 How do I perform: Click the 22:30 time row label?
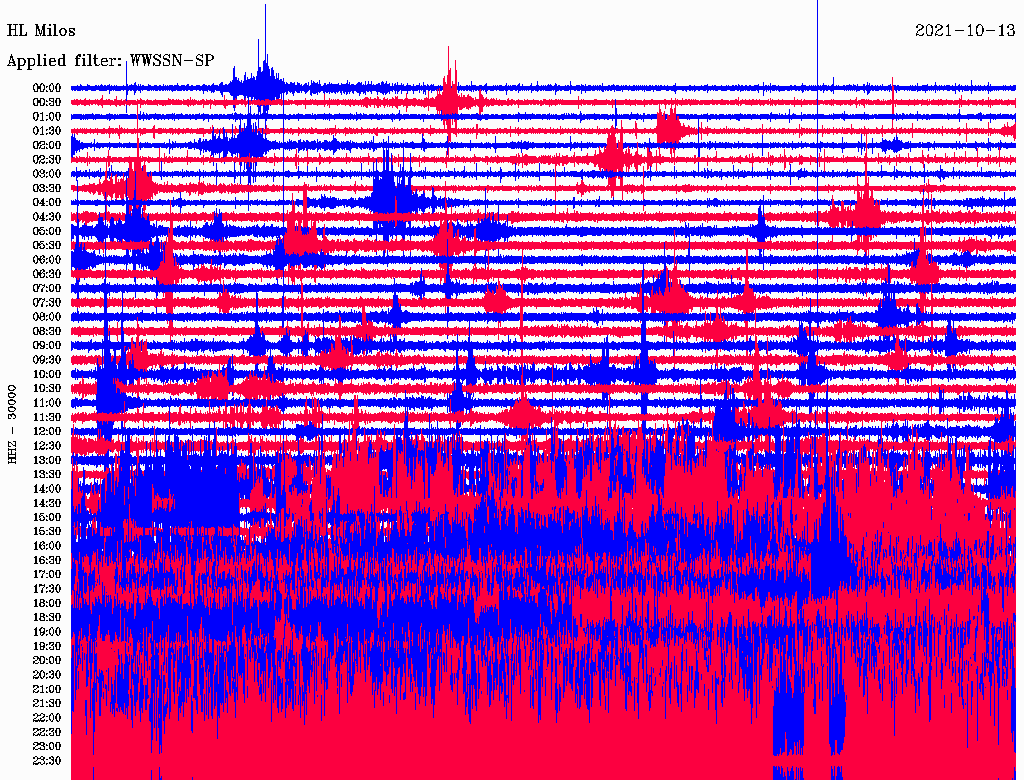(x=47, y=732)
